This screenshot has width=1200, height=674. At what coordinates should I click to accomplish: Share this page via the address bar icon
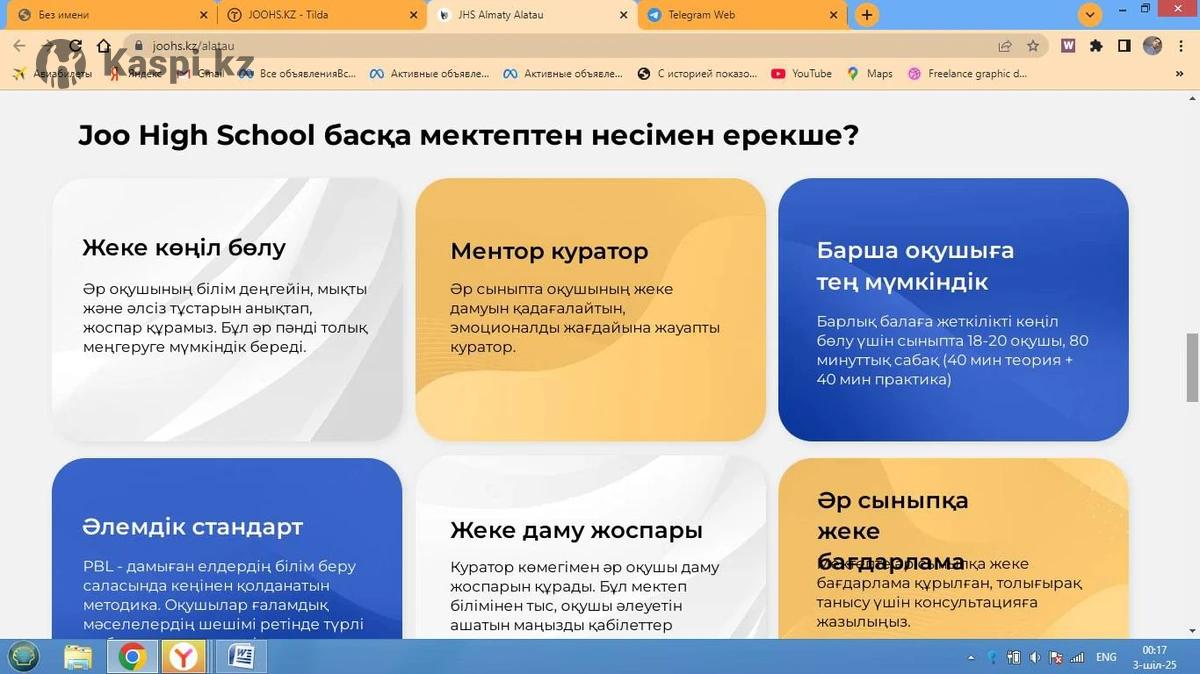[x=1005, y=46]
